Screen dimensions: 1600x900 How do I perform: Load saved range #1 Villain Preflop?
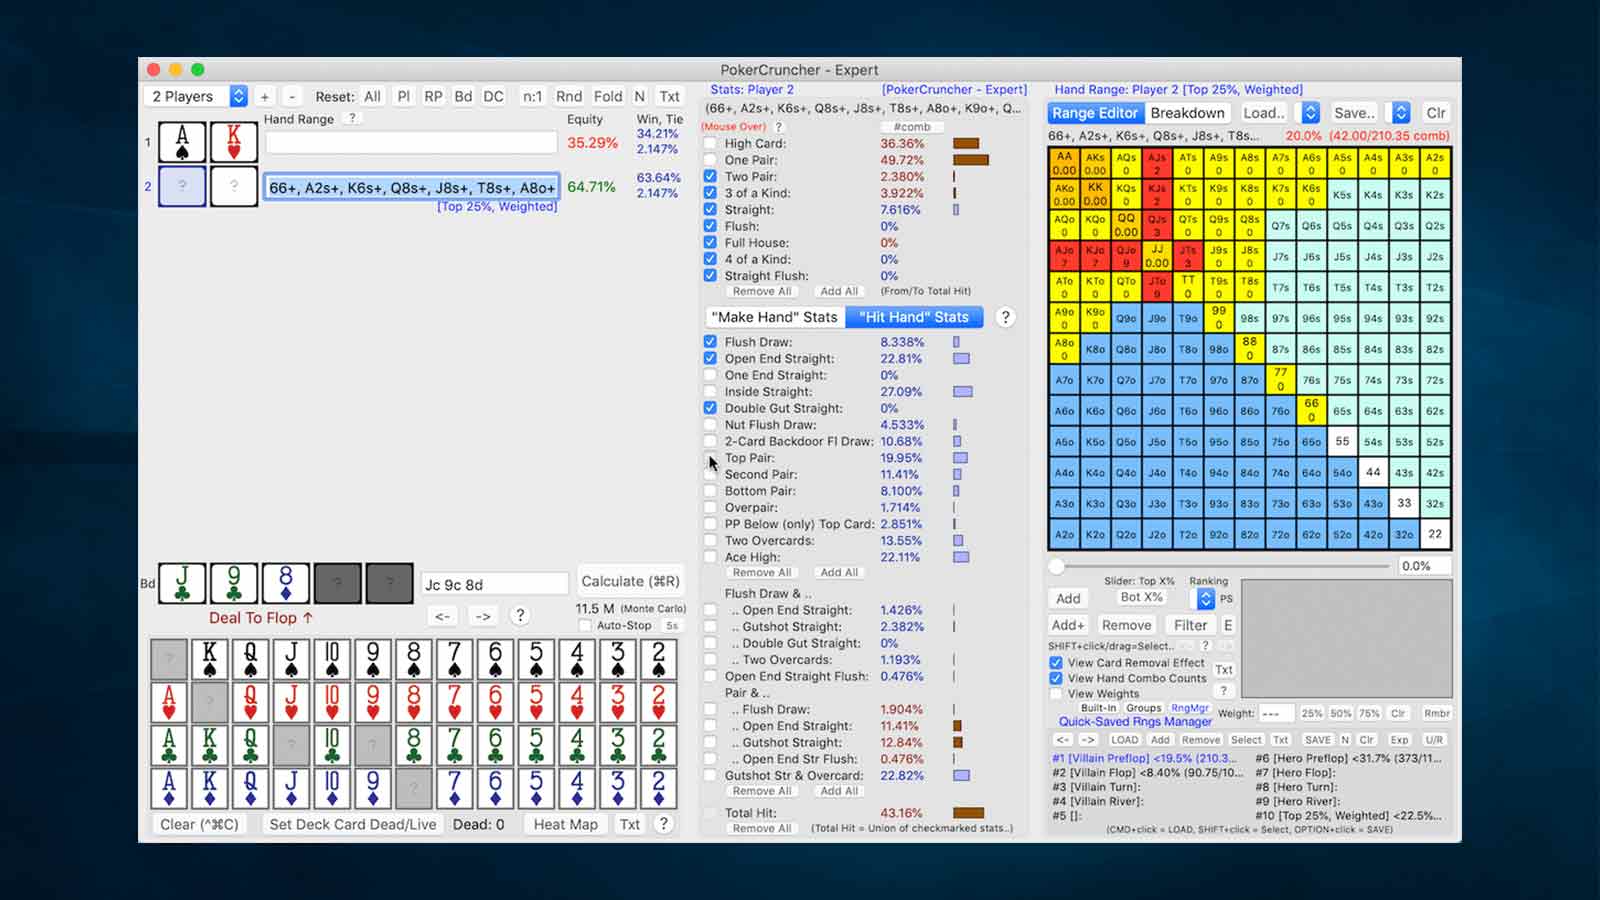click(x=1145, y=758)
